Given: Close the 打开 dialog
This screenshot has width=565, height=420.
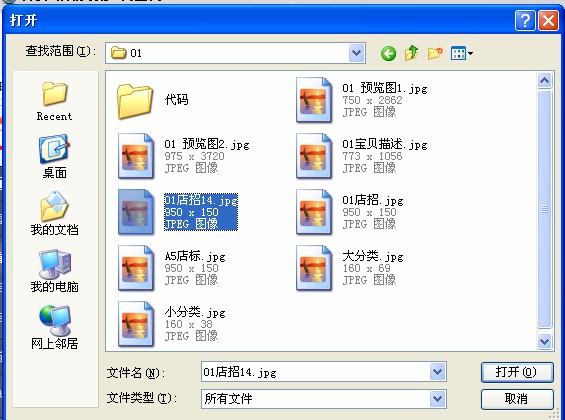Looking at the screenshot, I should 548,21.
